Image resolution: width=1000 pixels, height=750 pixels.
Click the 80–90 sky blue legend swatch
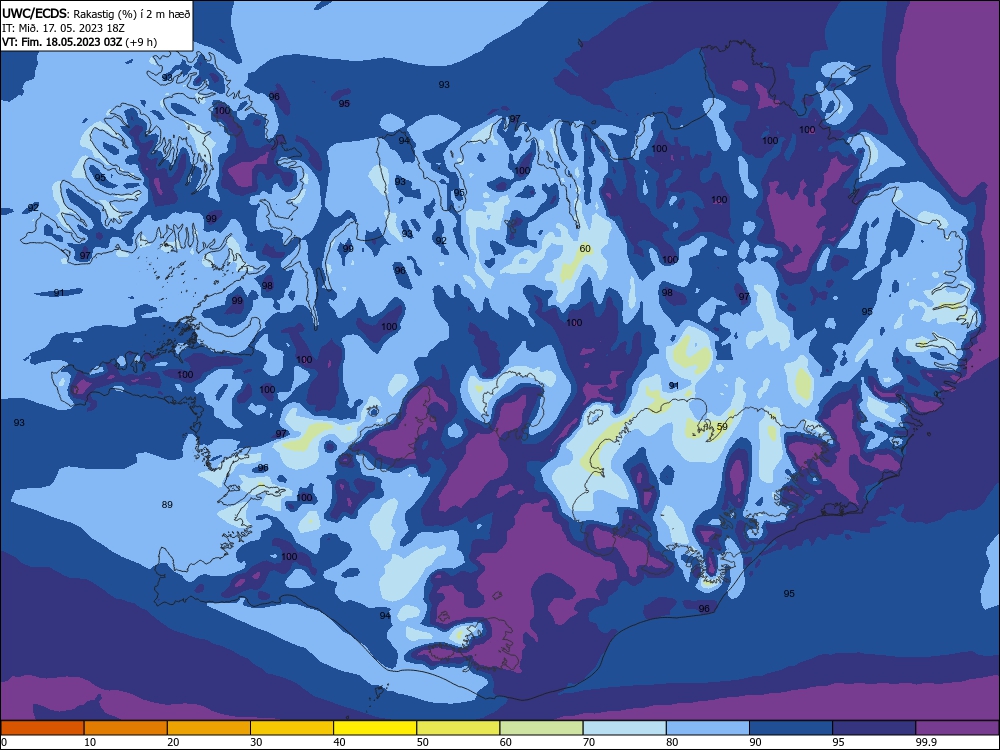tap(708, 728)
